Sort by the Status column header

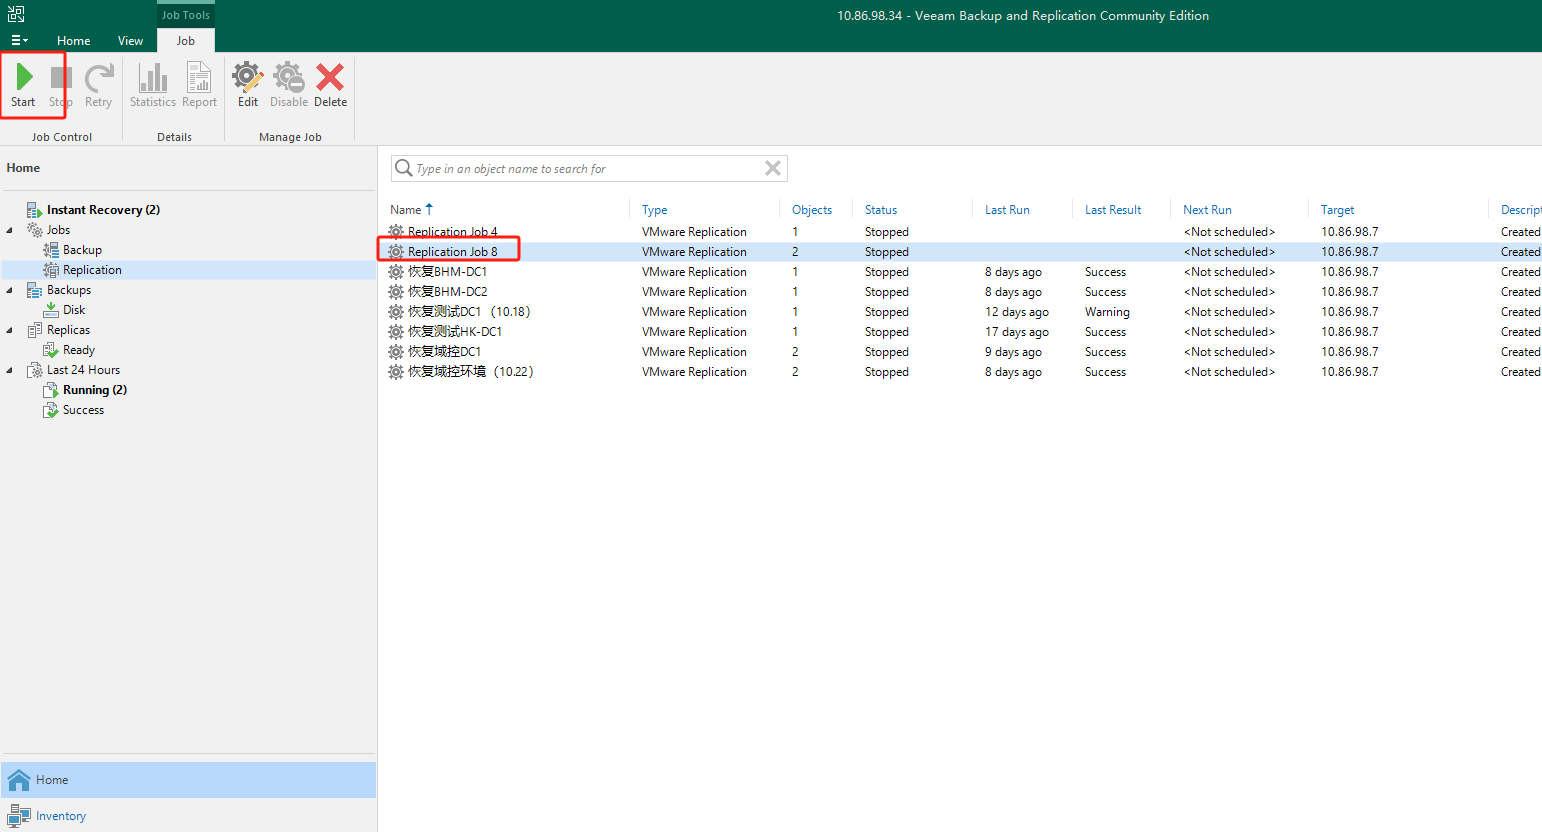(881, 210)
